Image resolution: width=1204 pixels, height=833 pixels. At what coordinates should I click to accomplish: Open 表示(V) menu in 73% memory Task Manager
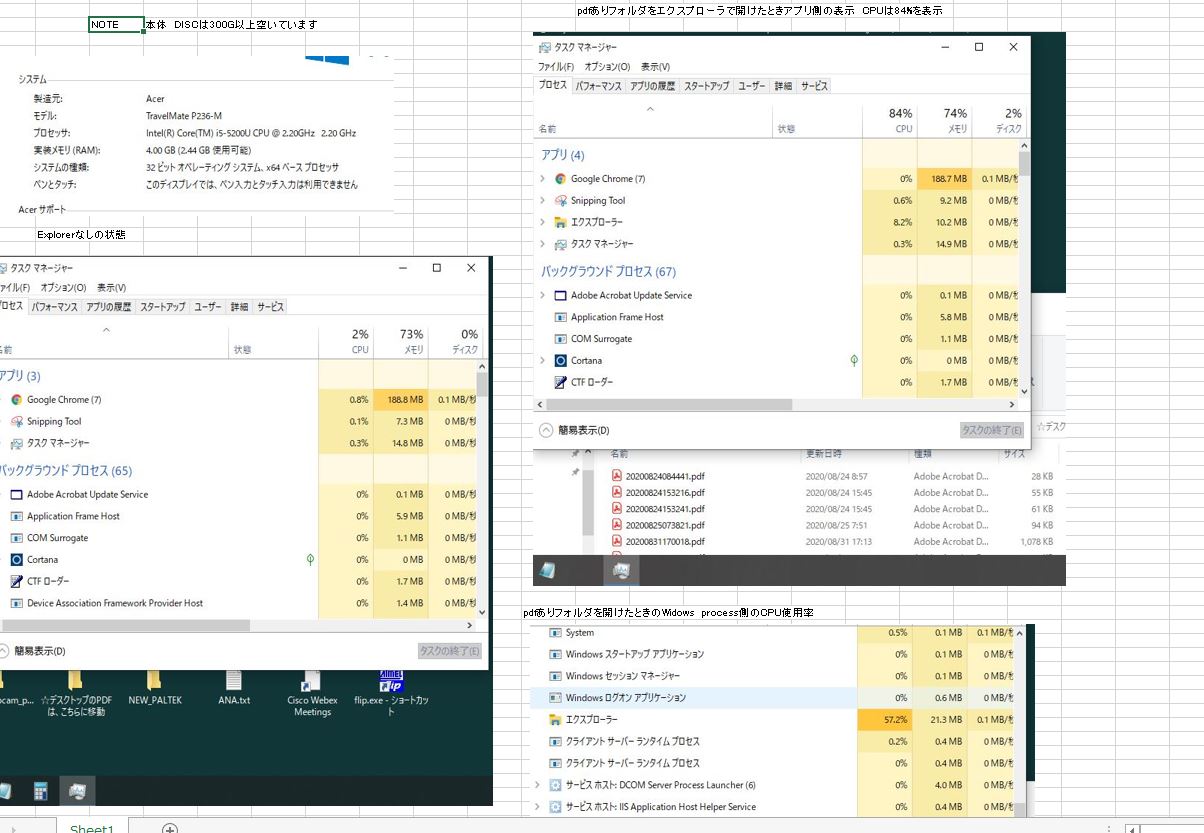point(111,288)
